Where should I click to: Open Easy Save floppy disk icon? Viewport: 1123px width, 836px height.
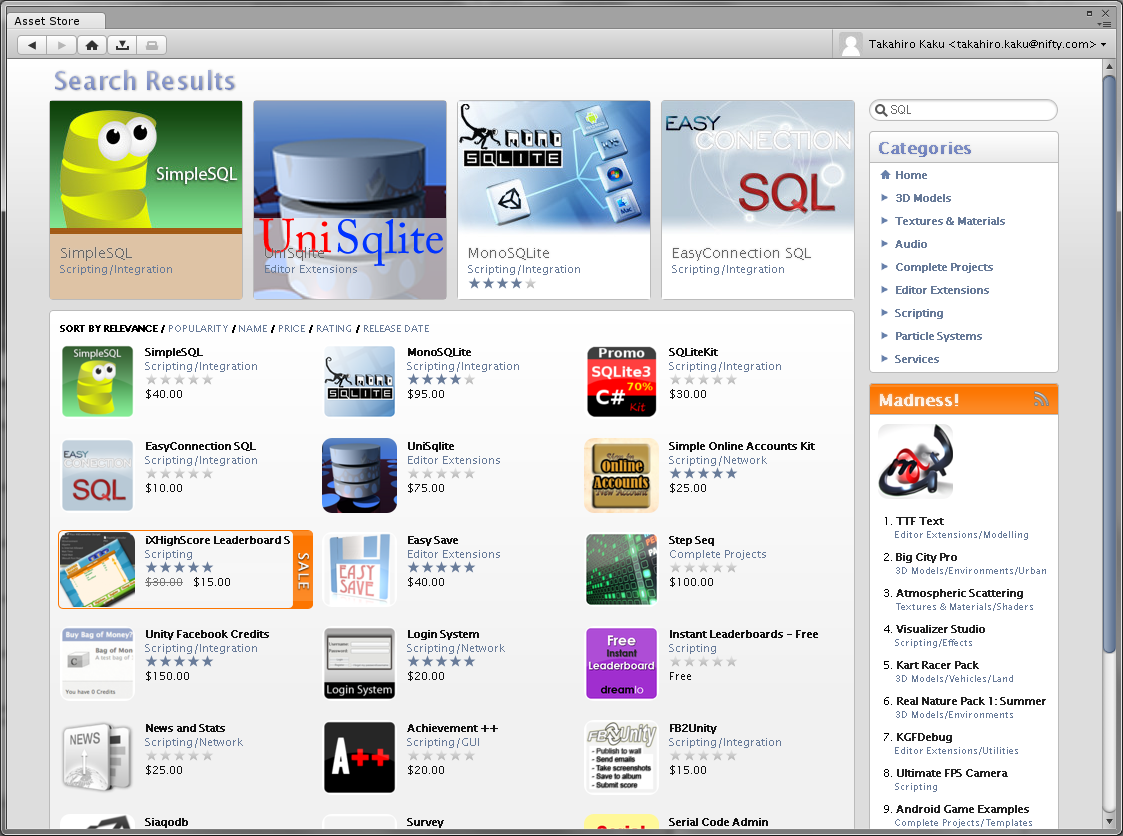tap(360, 570)
